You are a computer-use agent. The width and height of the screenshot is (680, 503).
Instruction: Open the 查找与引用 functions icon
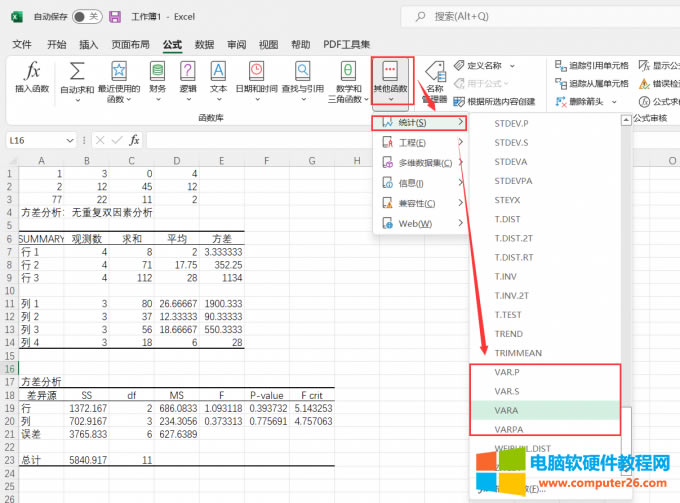[x=302, y=72]
